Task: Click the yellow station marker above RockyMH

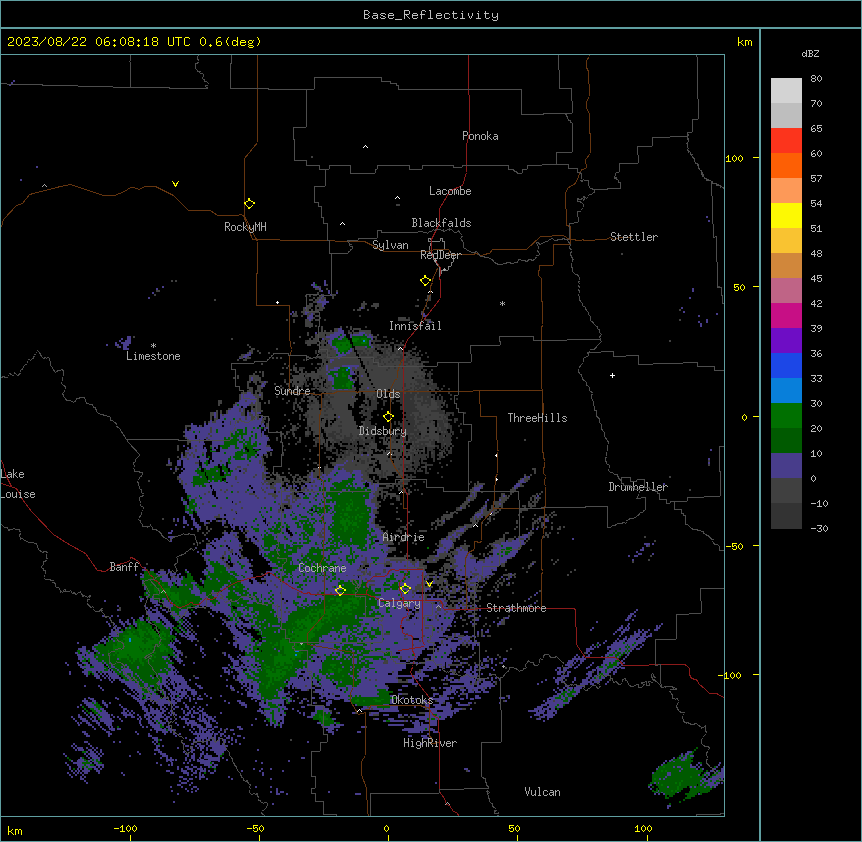Action: point(249,203)
